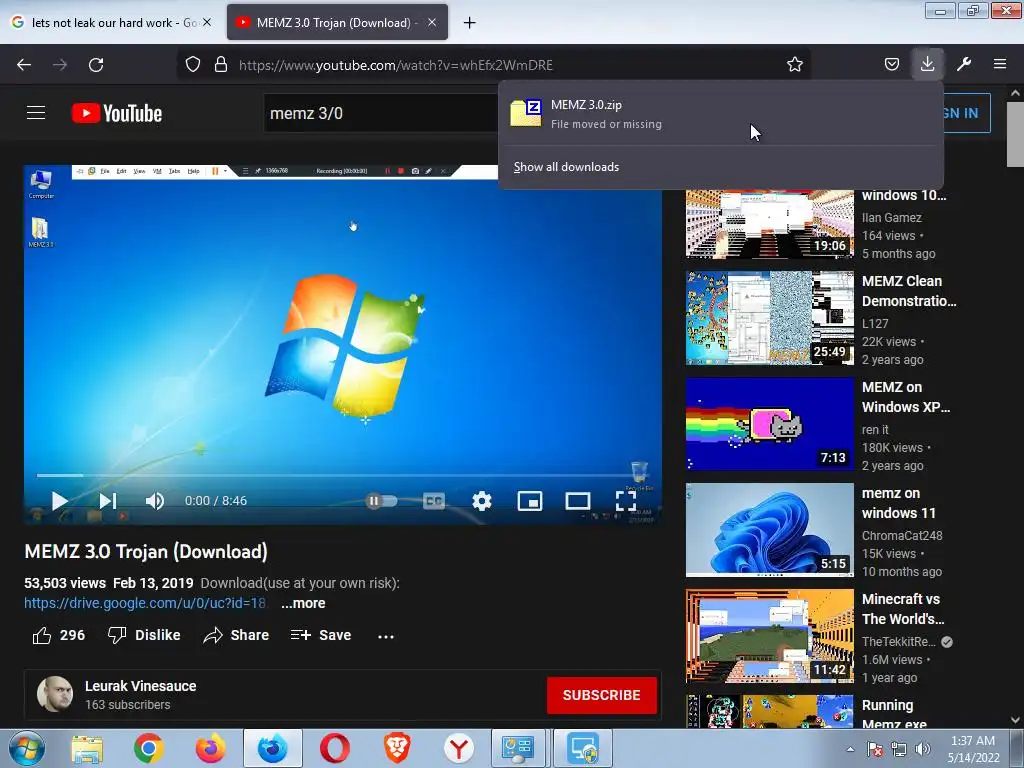Subscribe to Leurak Vinesauce channel
The height and width of the screenshot is (768, 1024).
coord(601,696)
